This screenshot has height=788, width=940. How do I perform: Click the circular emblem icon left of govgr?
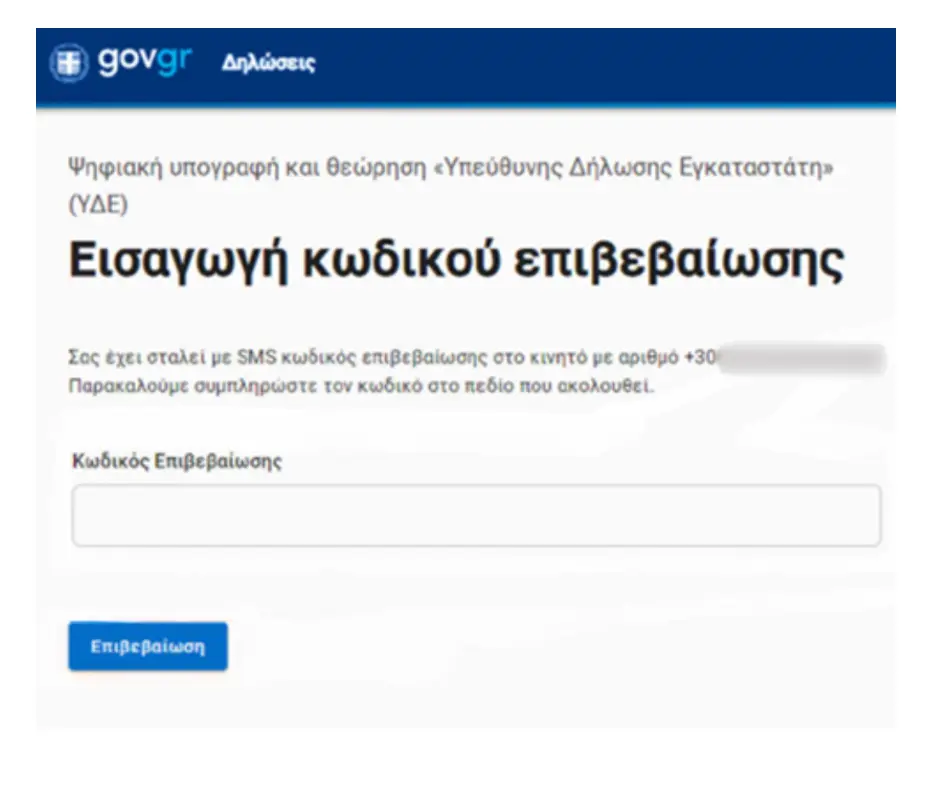coord(68,63)
